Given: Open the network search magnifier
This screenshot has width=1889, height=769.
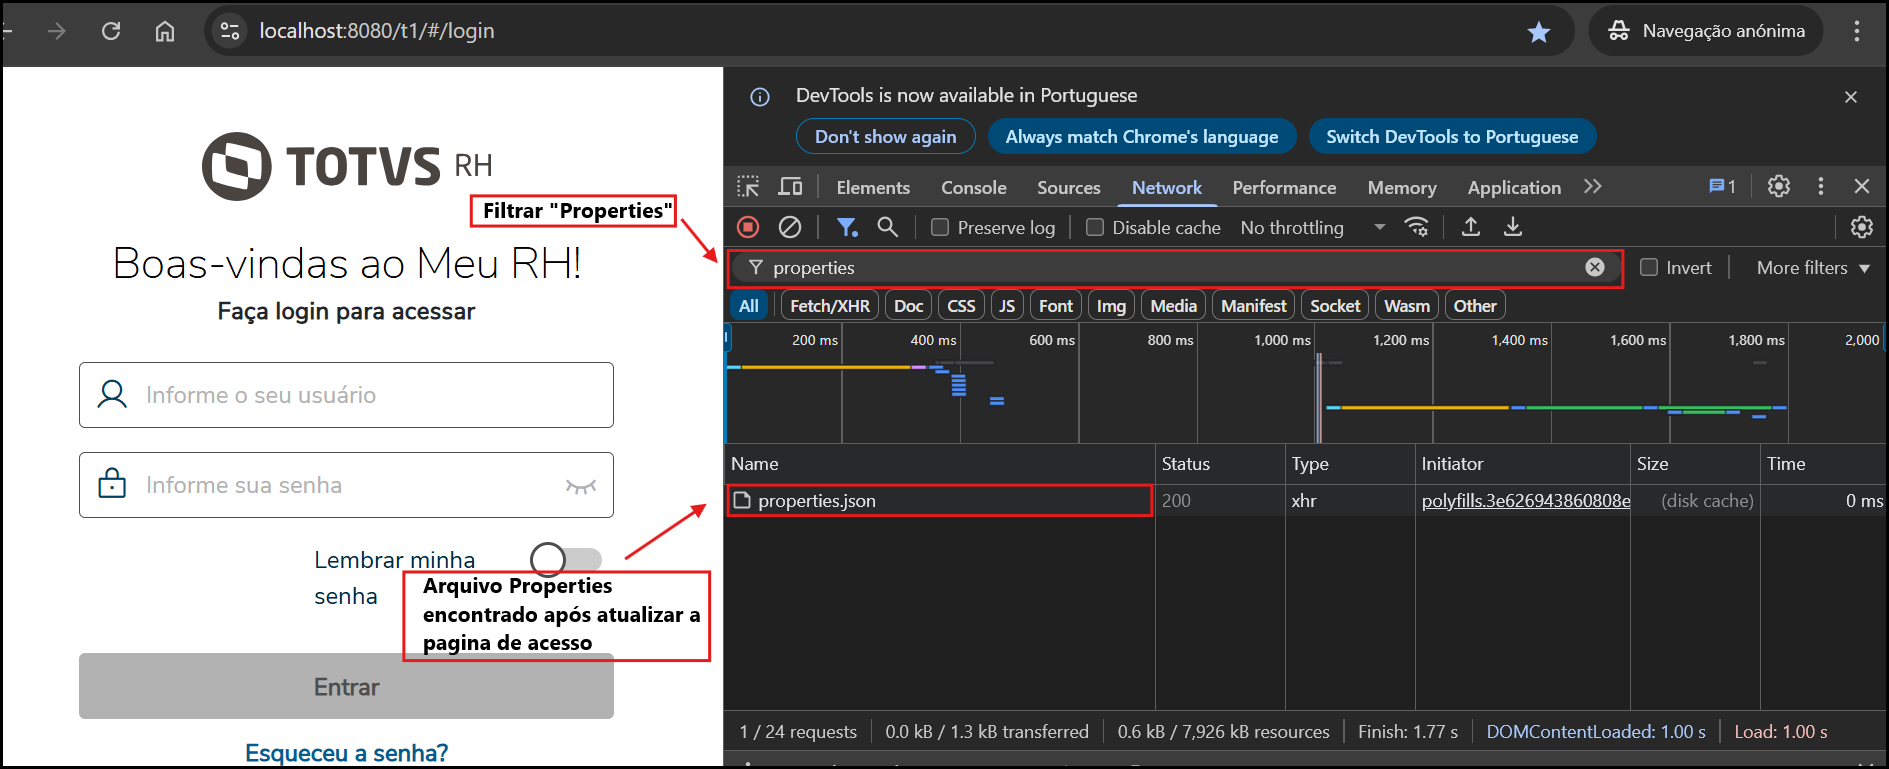Looking at the screenshot, I should (x=887, y=228).
